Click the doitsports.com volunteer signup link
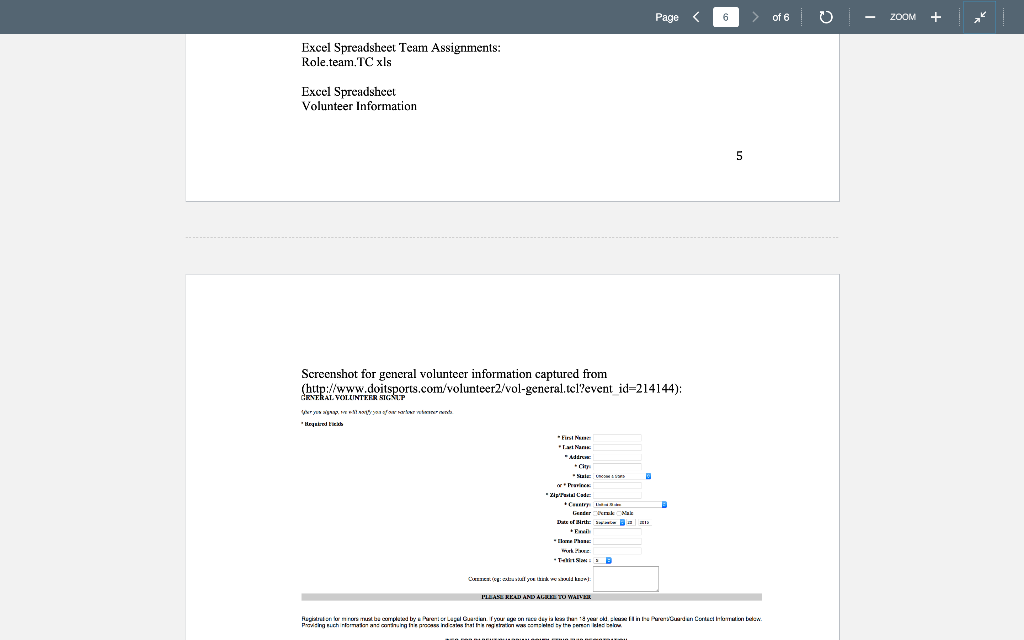 tap(489, 387)
